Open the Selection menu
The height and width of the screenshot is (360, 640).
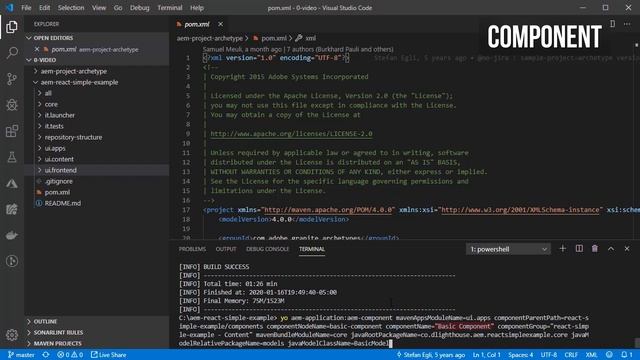tap(71, 8)
